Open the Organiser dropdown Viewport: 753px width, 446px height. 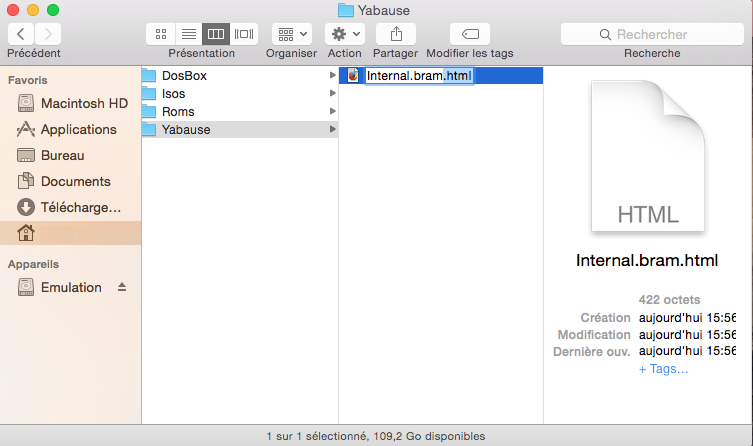292,34
